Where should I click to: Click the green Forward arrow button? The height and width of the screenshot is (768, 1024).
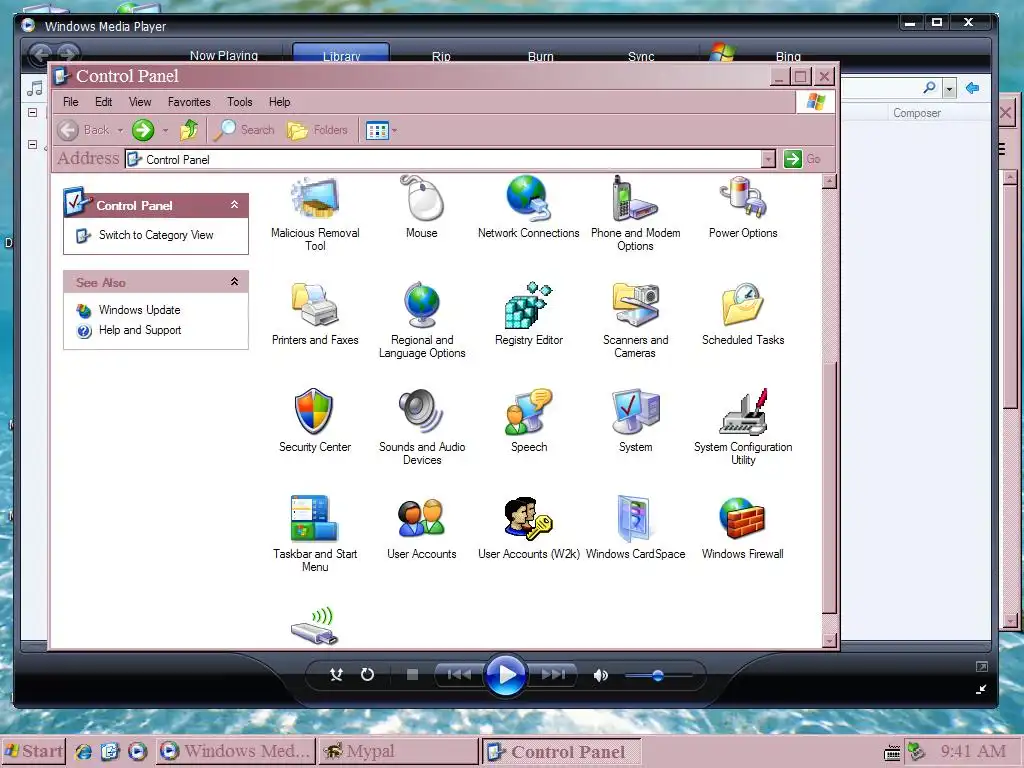point(143,130)
